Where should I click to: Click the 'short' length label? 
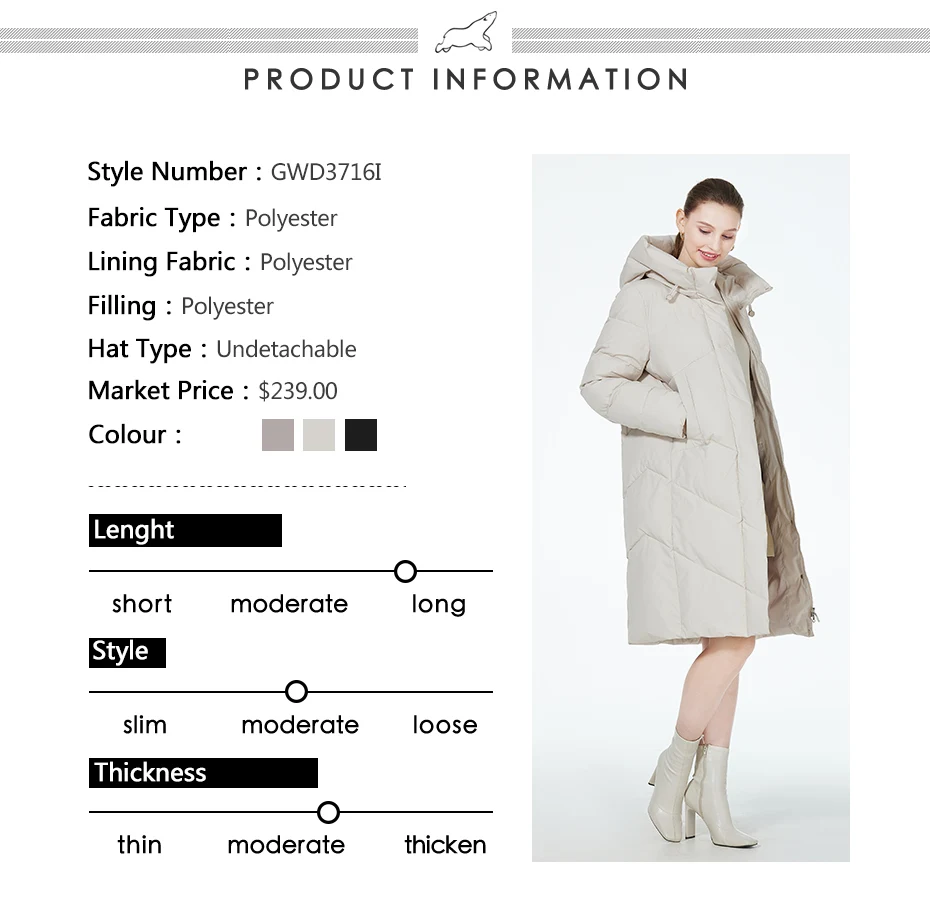click(x=142, y=604)
